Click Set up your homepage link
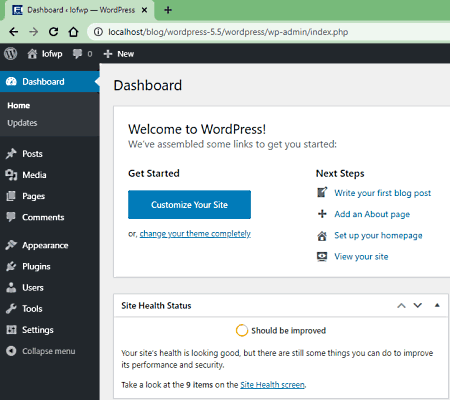The image size is (450, 400). [378, 235]
